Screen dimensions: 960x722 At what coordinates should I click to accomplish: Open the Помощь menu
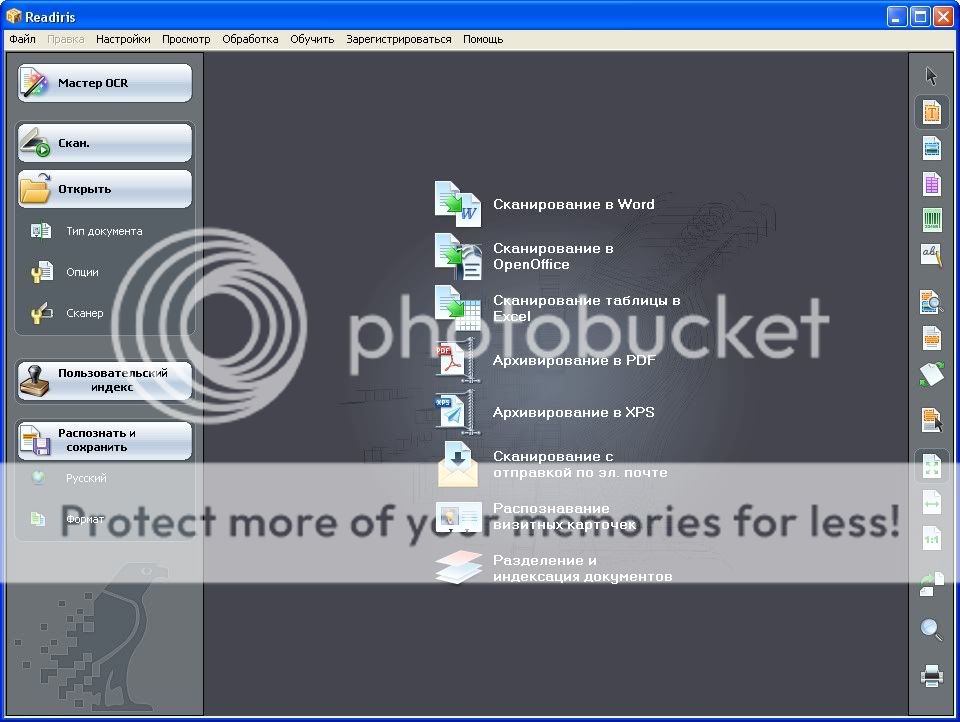tap(482, 40)
